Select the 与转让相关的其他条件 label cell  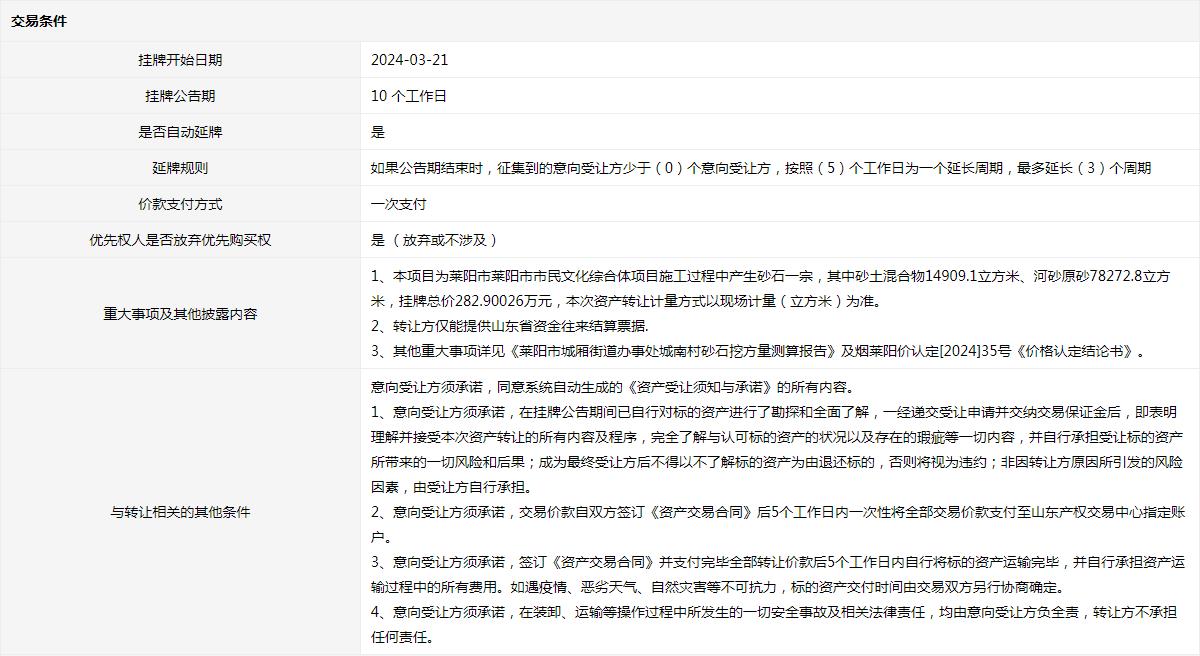(x=180, y=512)
